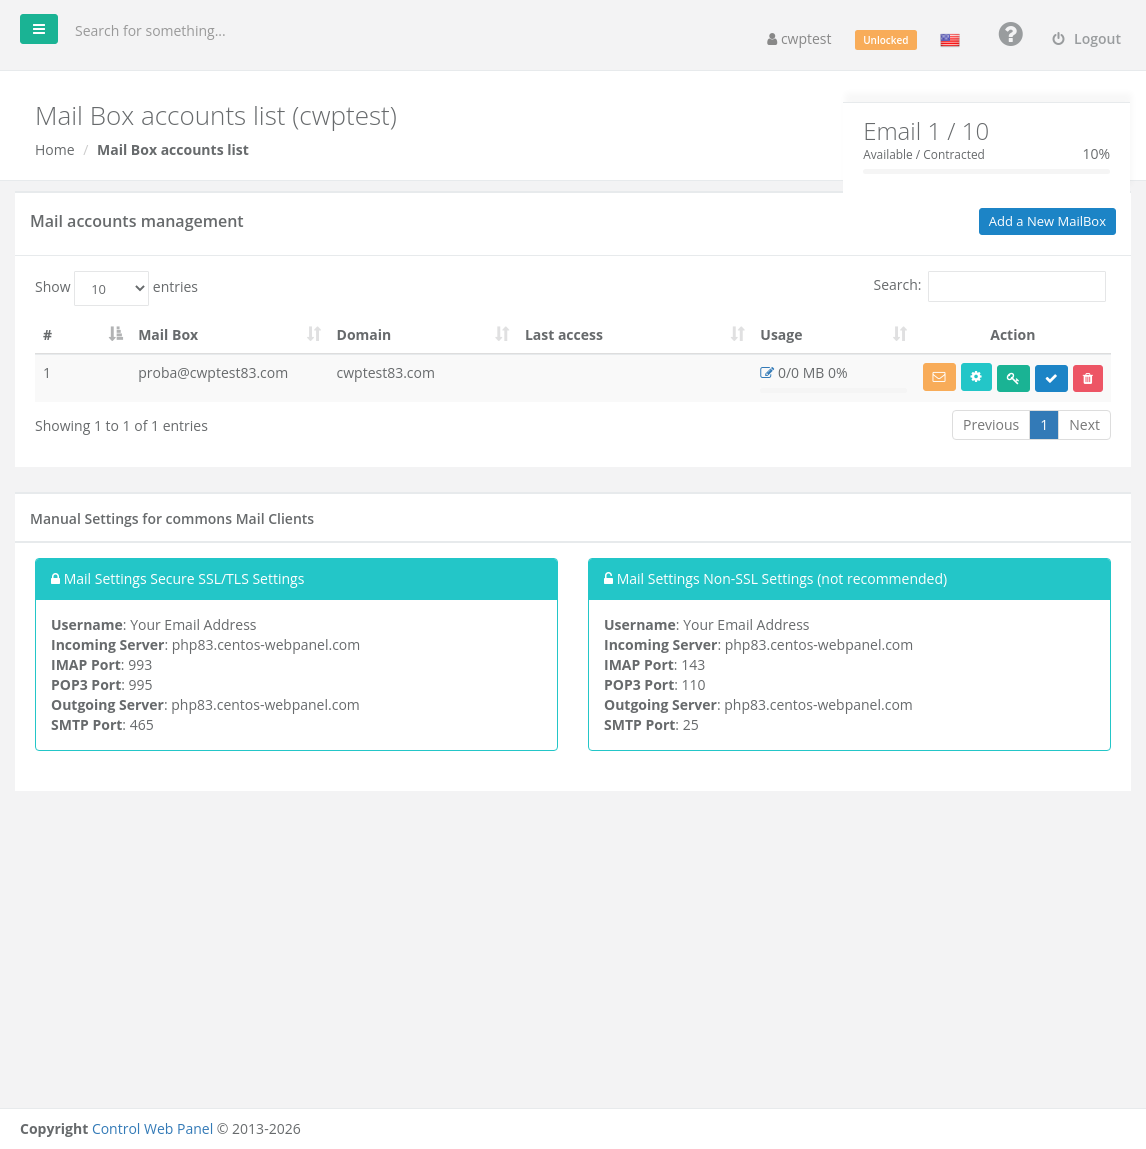The image size is (1146, 1149).
Task: Click the 0/0 MB 0% usage text
Action: 813,373
